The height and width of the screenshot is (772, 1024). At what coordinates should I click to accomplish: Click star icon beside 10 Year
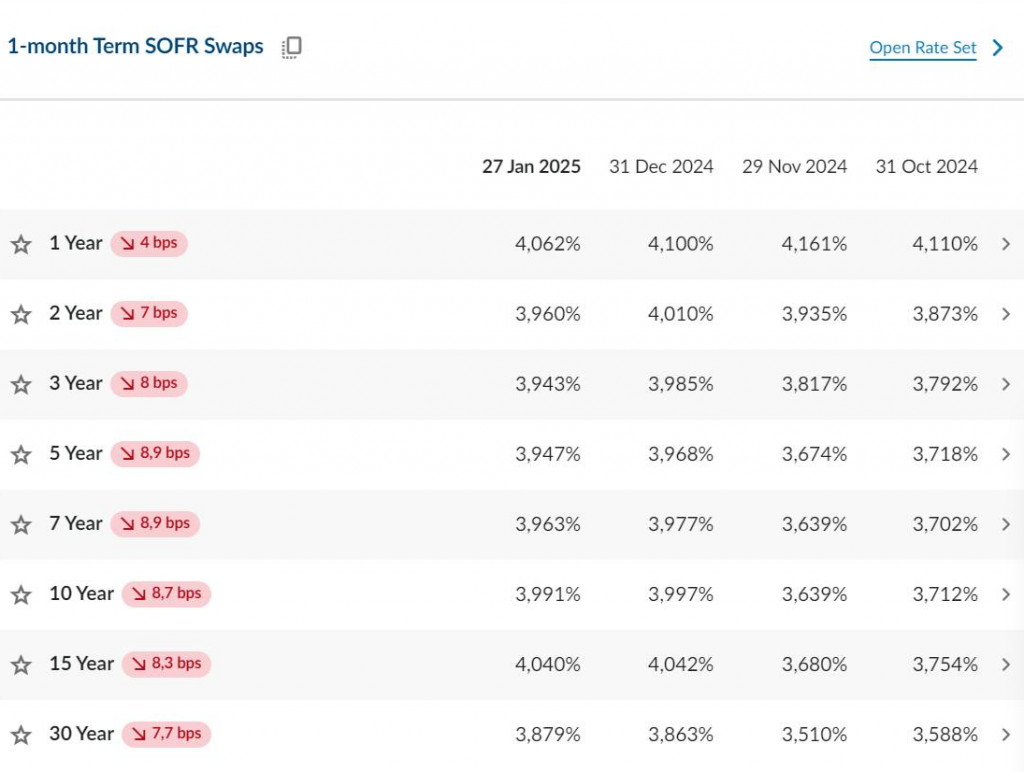click(x=21, y=594)
